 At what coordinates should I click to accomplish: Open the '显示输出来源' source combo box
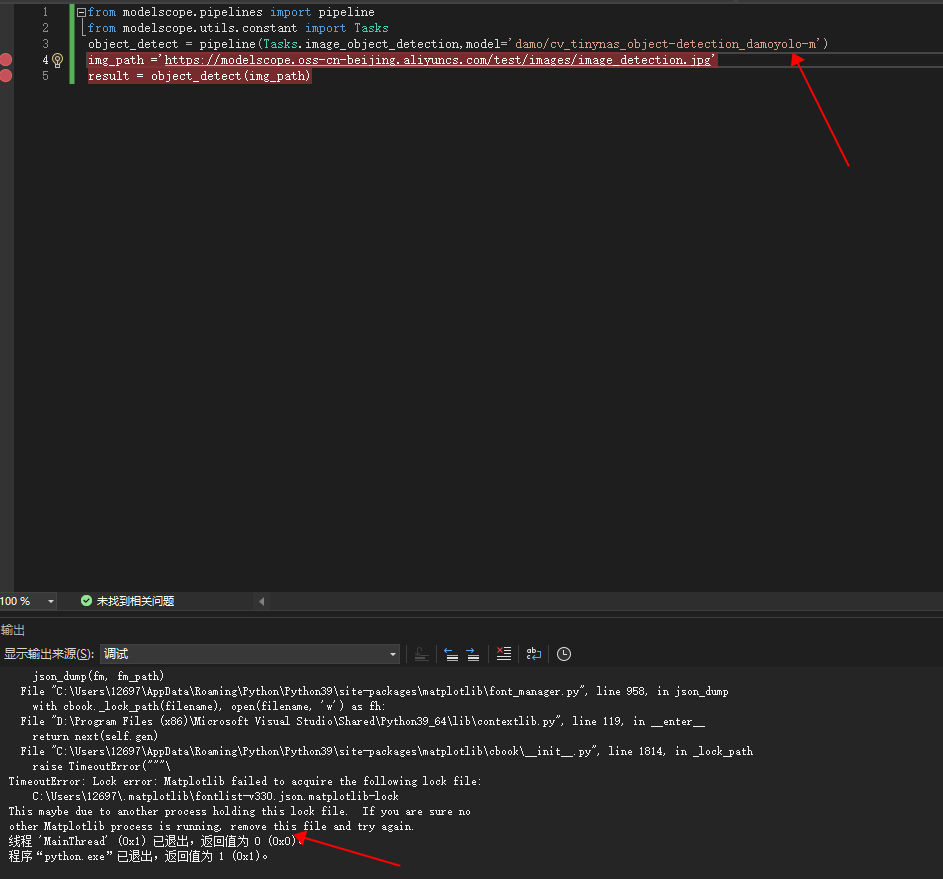250,654
